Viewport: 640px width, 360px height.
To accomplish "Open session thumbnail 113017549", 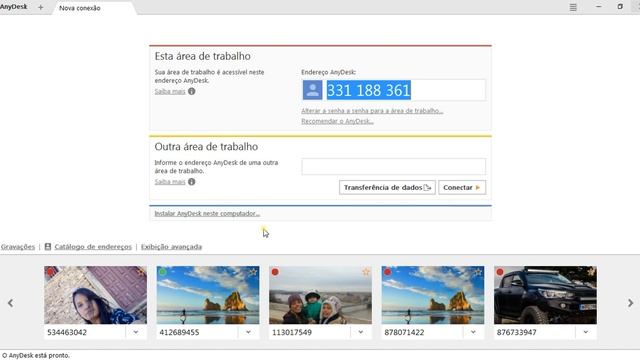I will pos(320,295).
